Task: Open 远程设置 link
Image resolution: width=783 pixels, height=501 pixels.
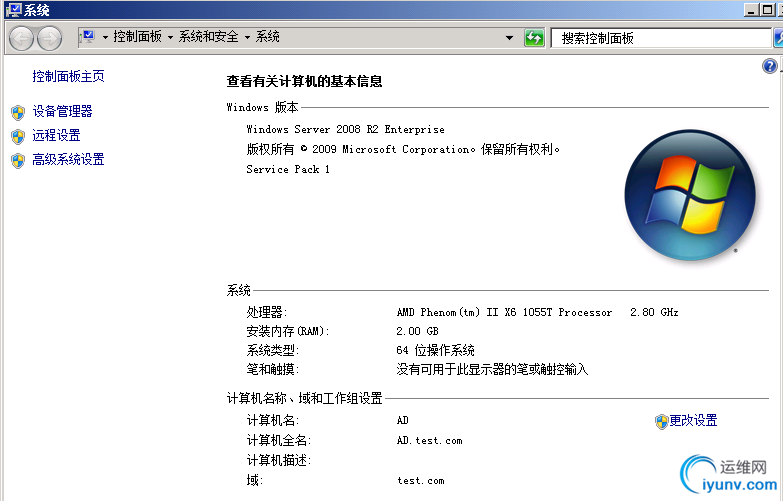Action: [x=56, y=135]
